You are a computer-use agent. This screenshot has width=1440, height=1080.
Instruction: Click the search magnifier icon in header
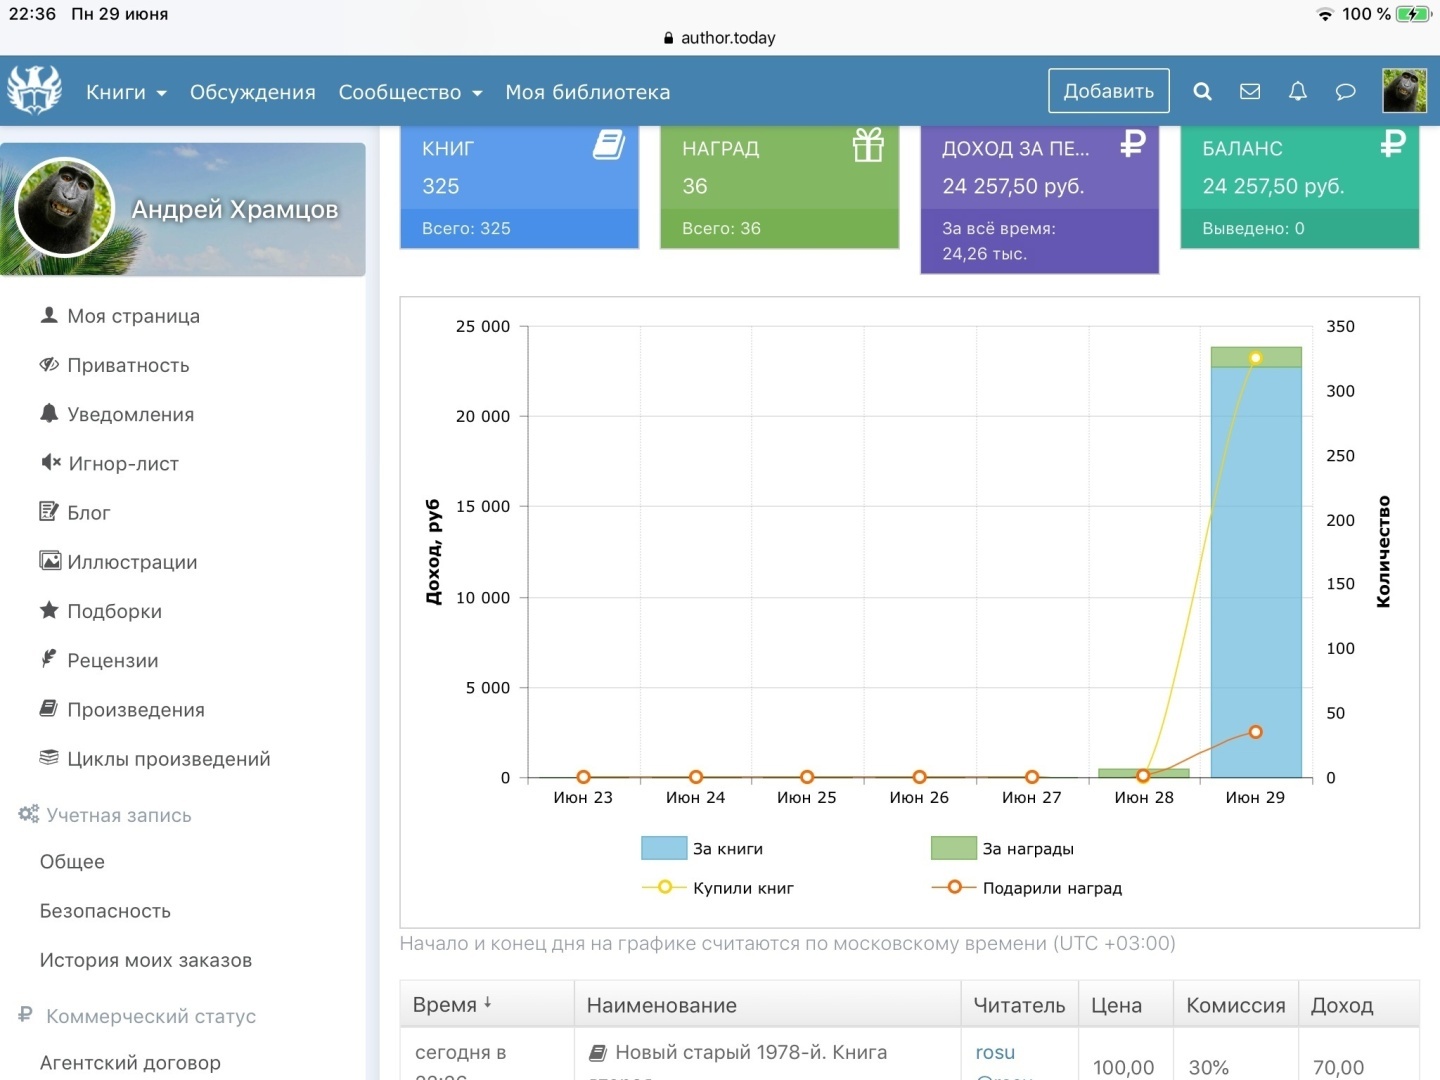pyautogui.click(x=1202, y=92)
